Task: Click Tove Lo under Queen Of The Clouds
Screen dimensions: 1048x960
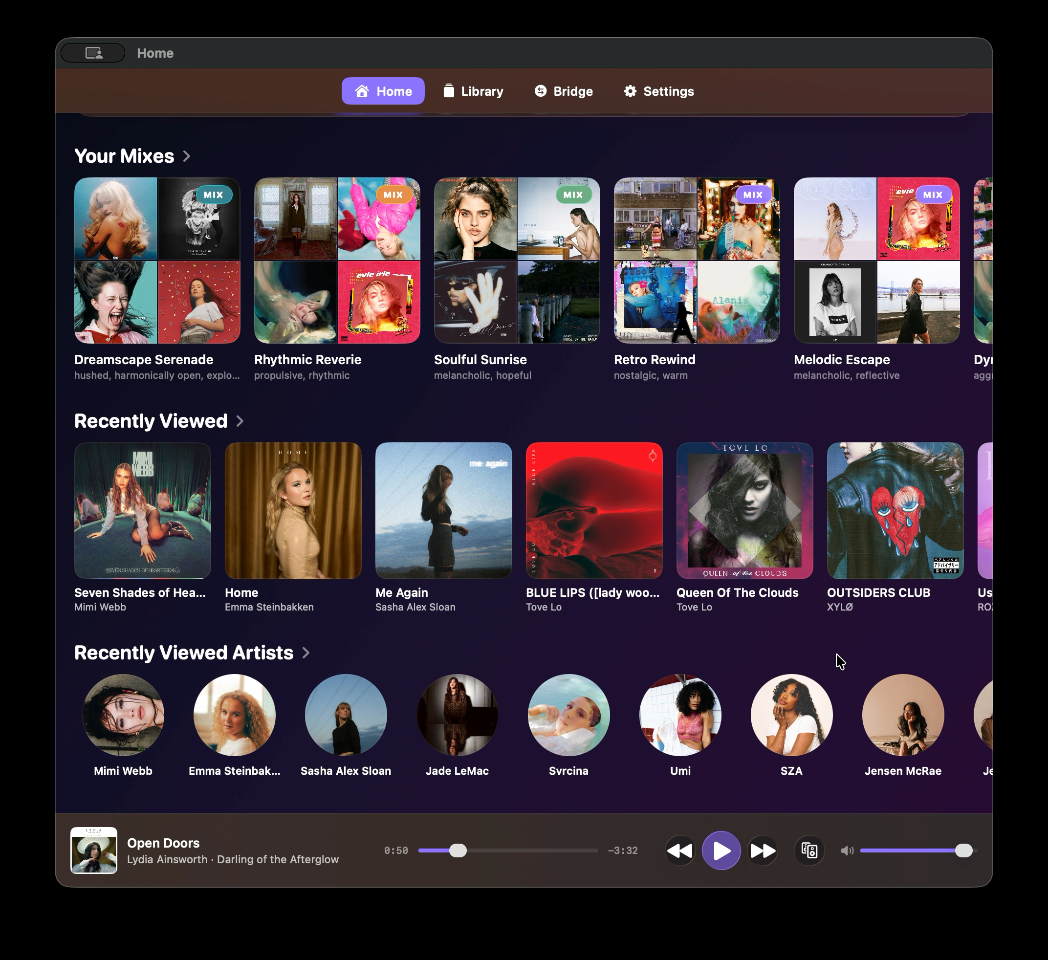Action: point(694,607)
